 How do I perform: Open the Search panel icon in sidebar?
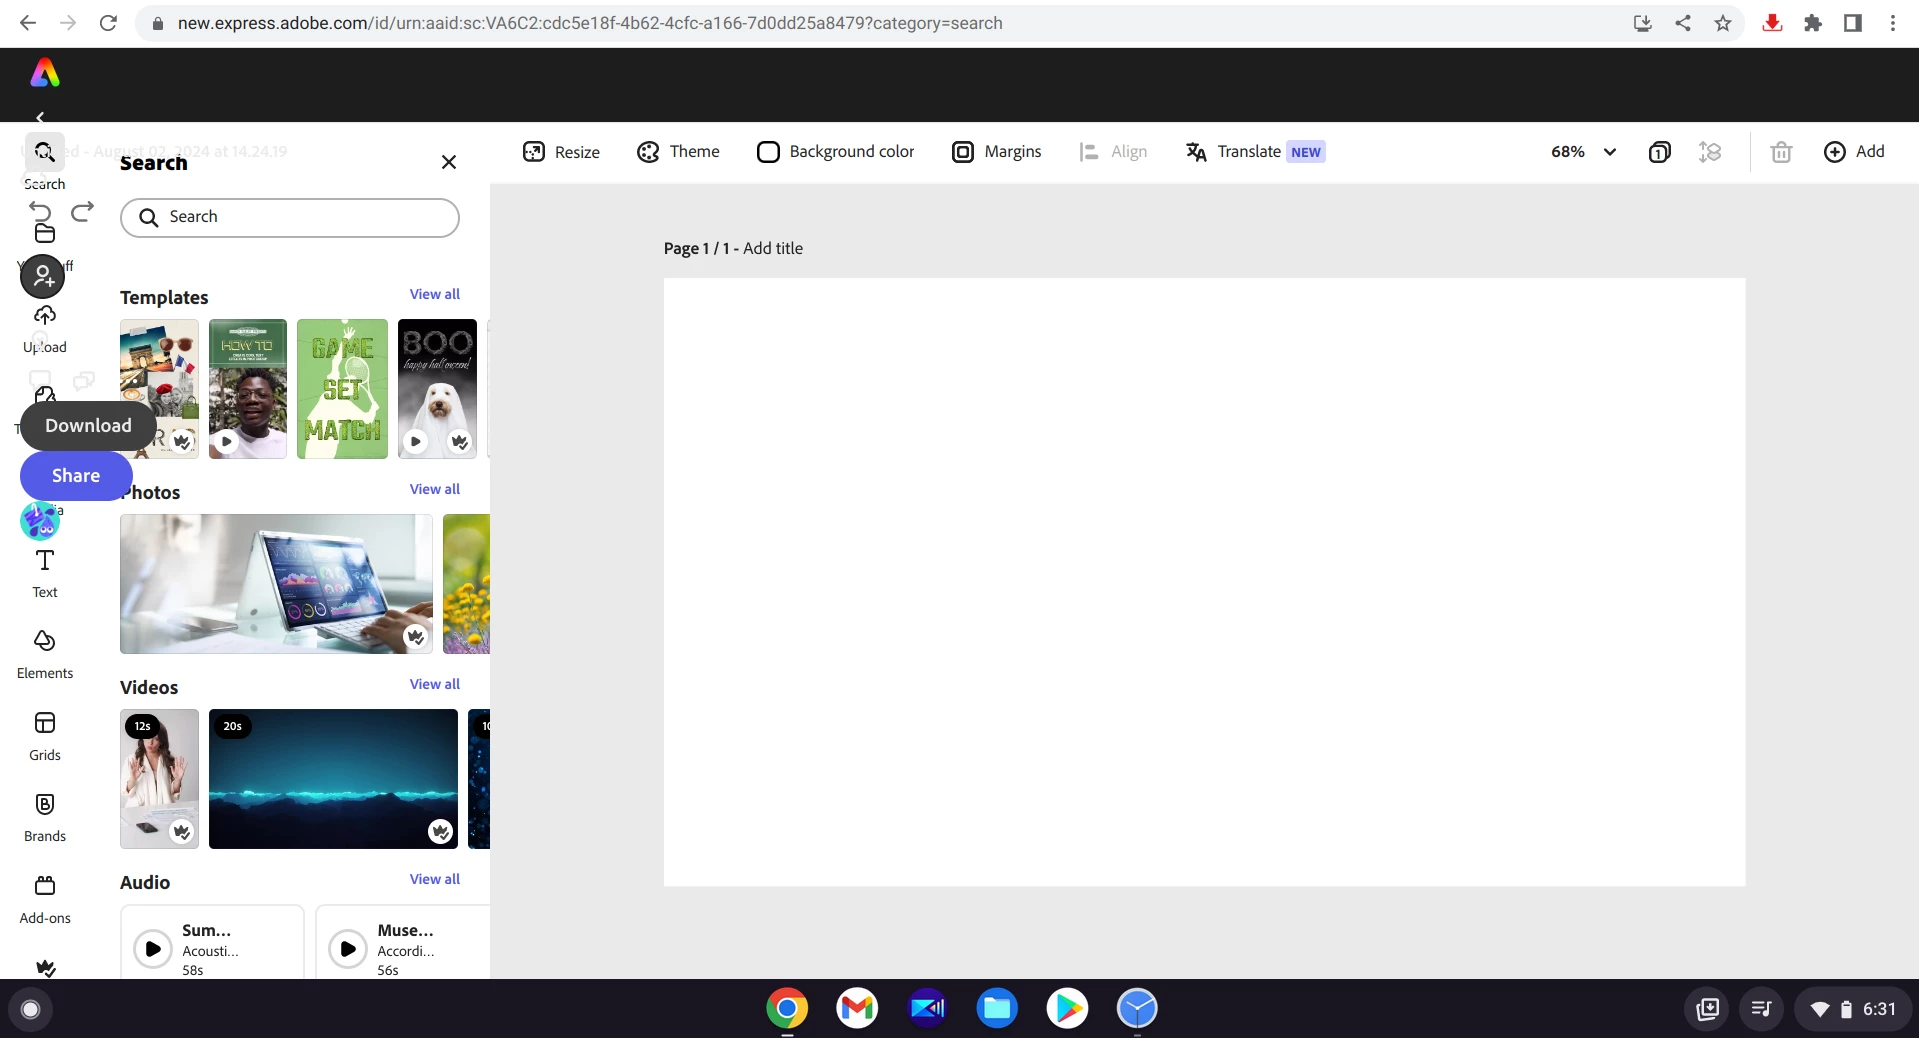pos(45,152)
